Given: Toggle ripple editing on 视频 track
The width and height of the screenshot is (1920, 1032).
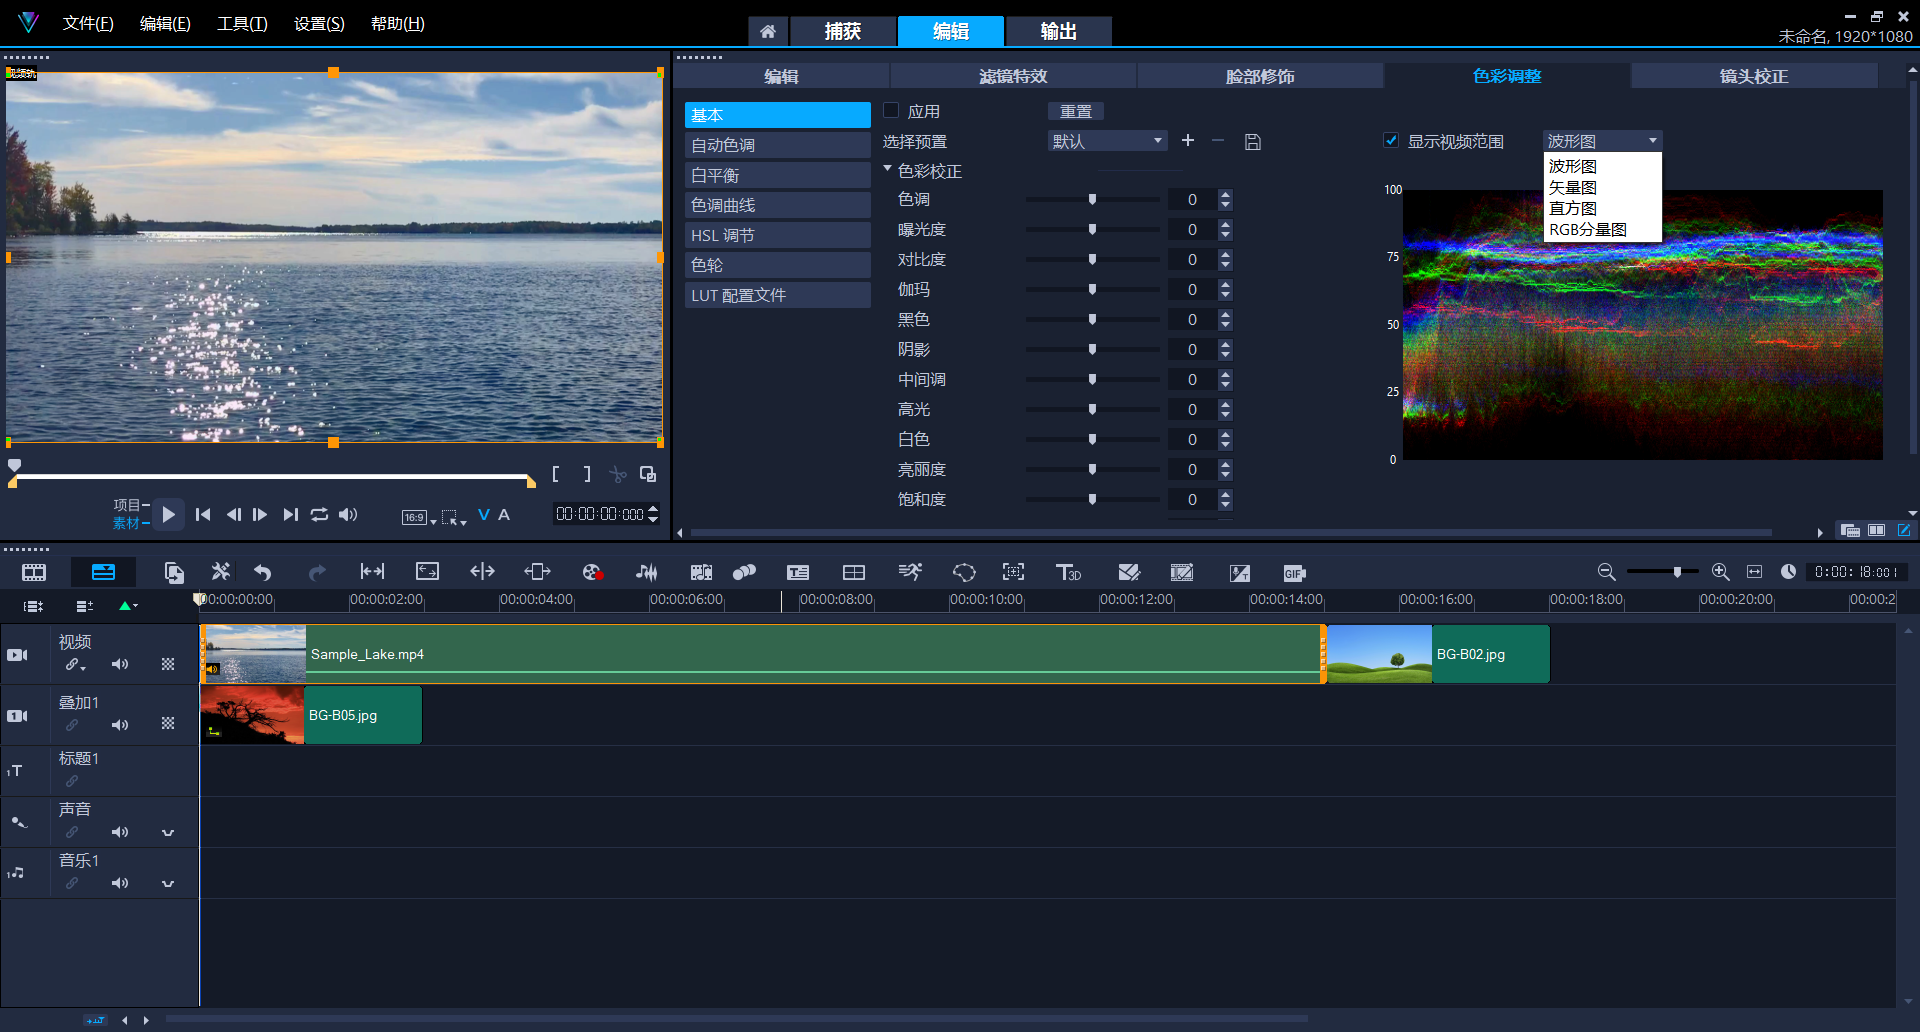Looking at the screenshot, I should [75, 664].
